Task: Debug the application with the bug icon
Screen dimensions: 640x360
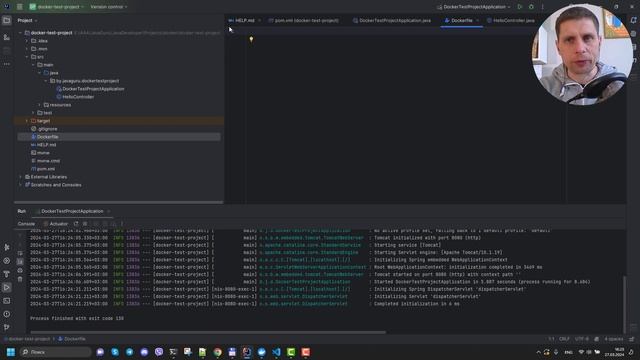Action: pyautogui.click(x=531, y=7)
